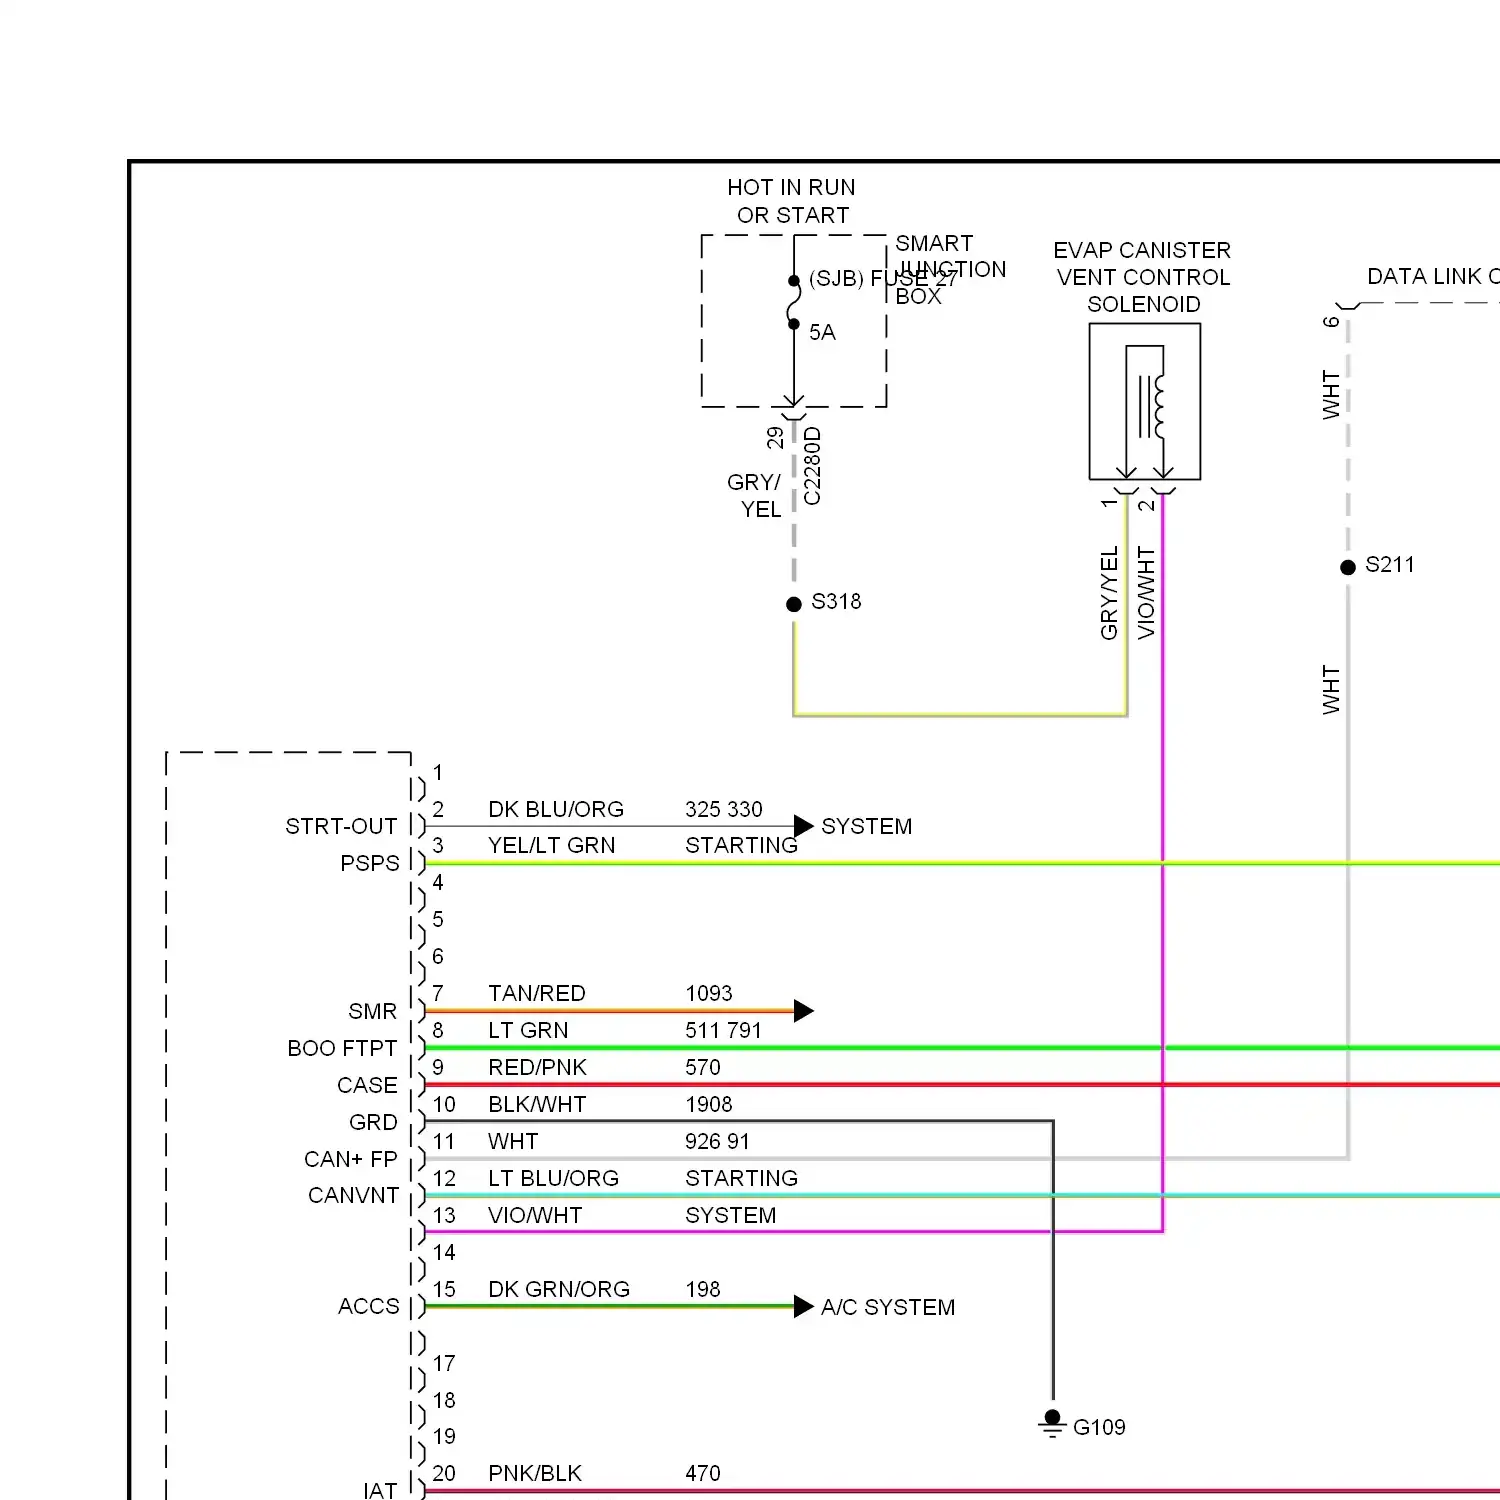Click the DATA LINK connector label
Viewport: 1500px width, 1500px height.
click(1433, 276)
